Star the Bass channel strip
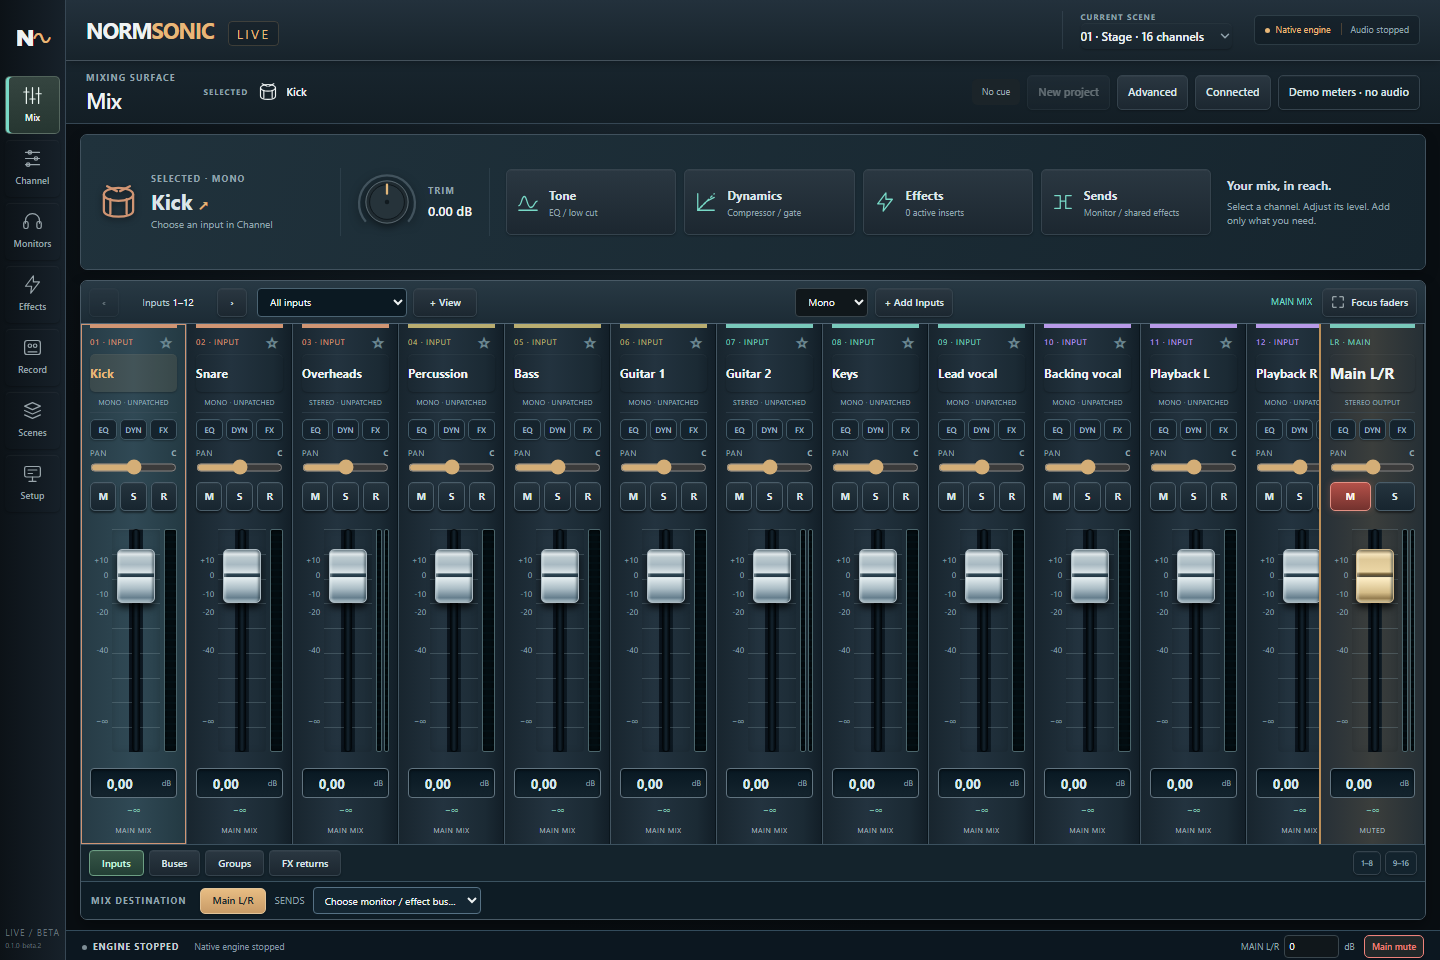1440x960 pixels. pos(590,343)
